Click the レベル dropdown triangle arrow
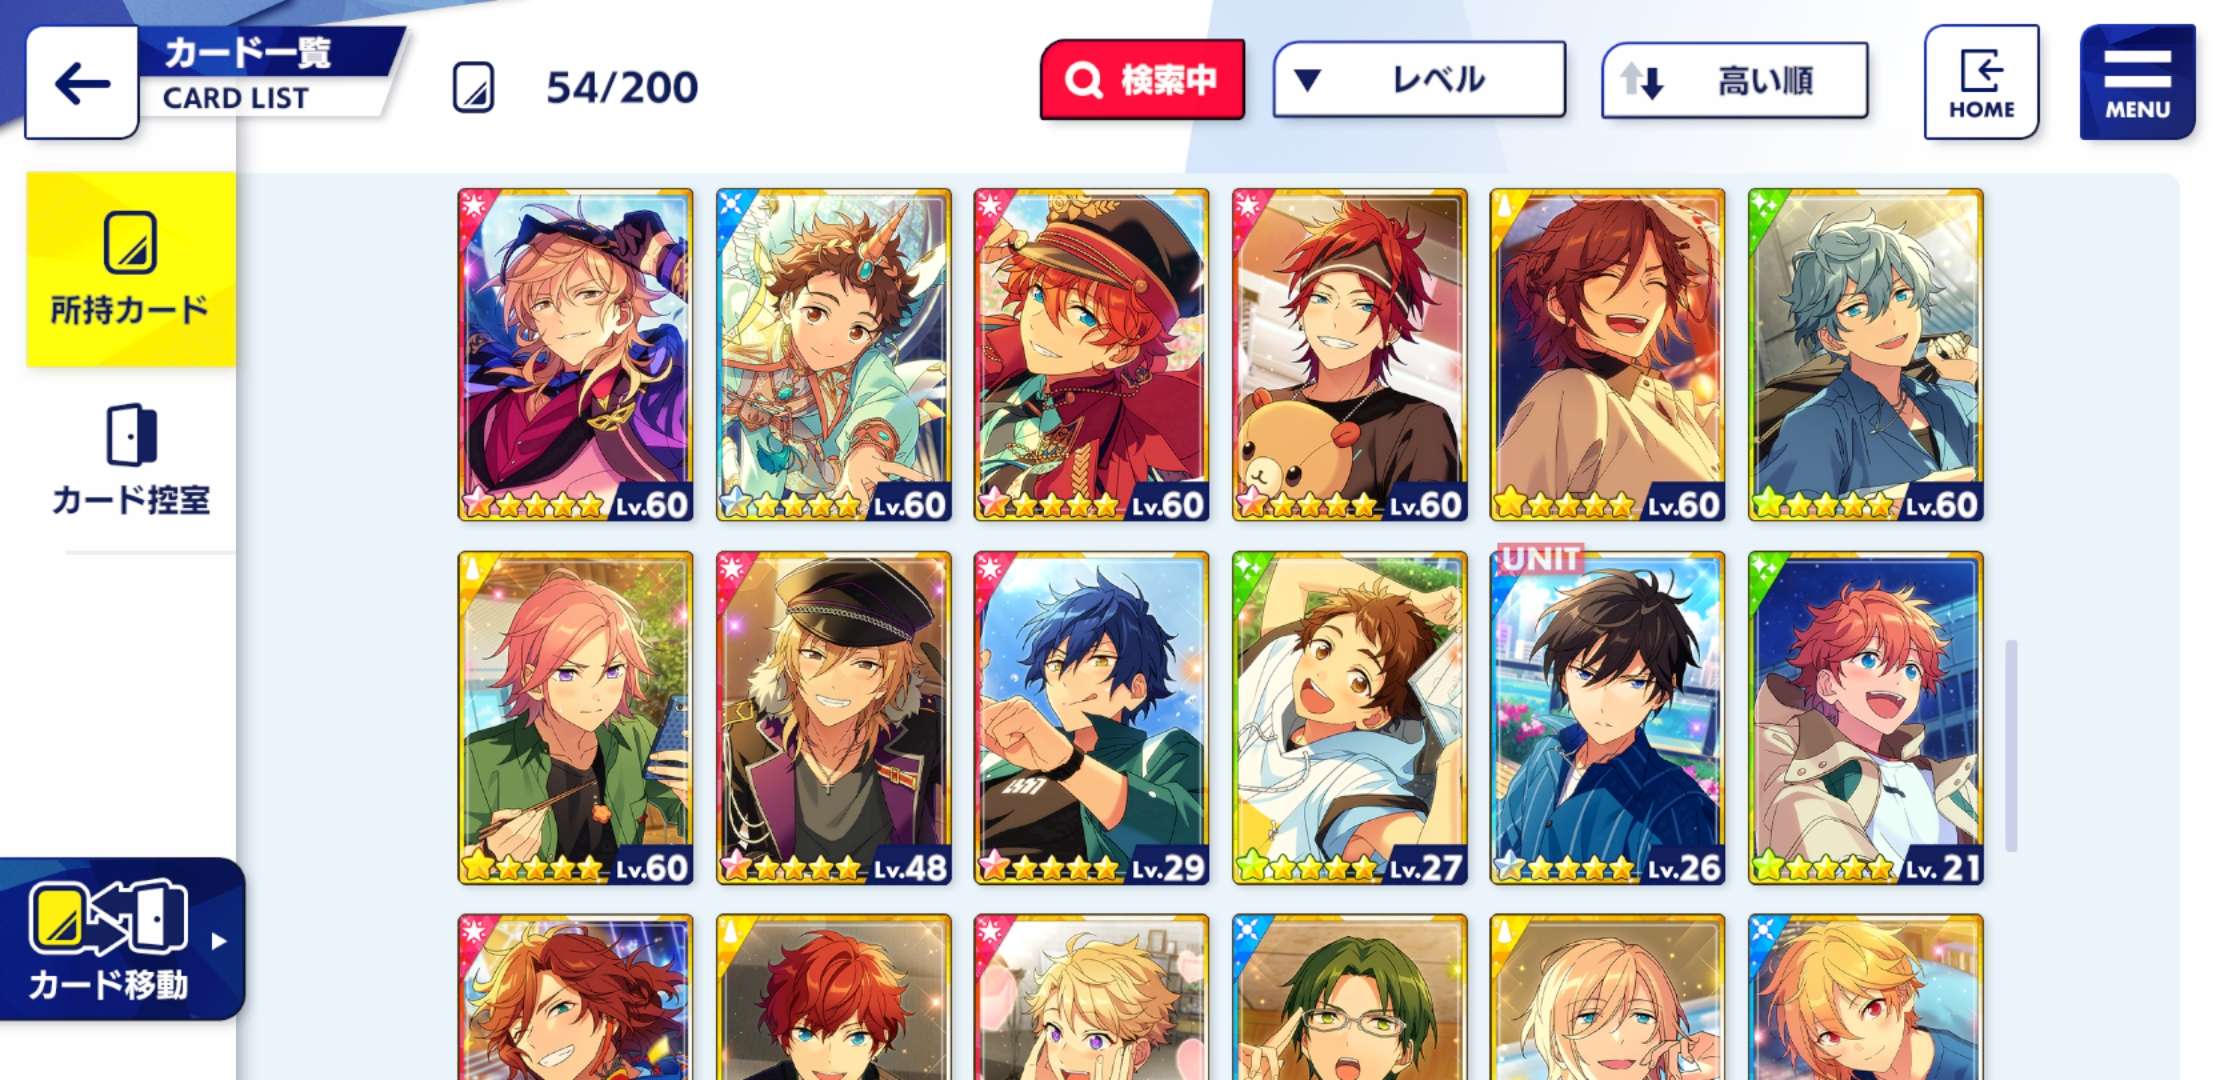2220x1080 pixels. point(1308,80)
